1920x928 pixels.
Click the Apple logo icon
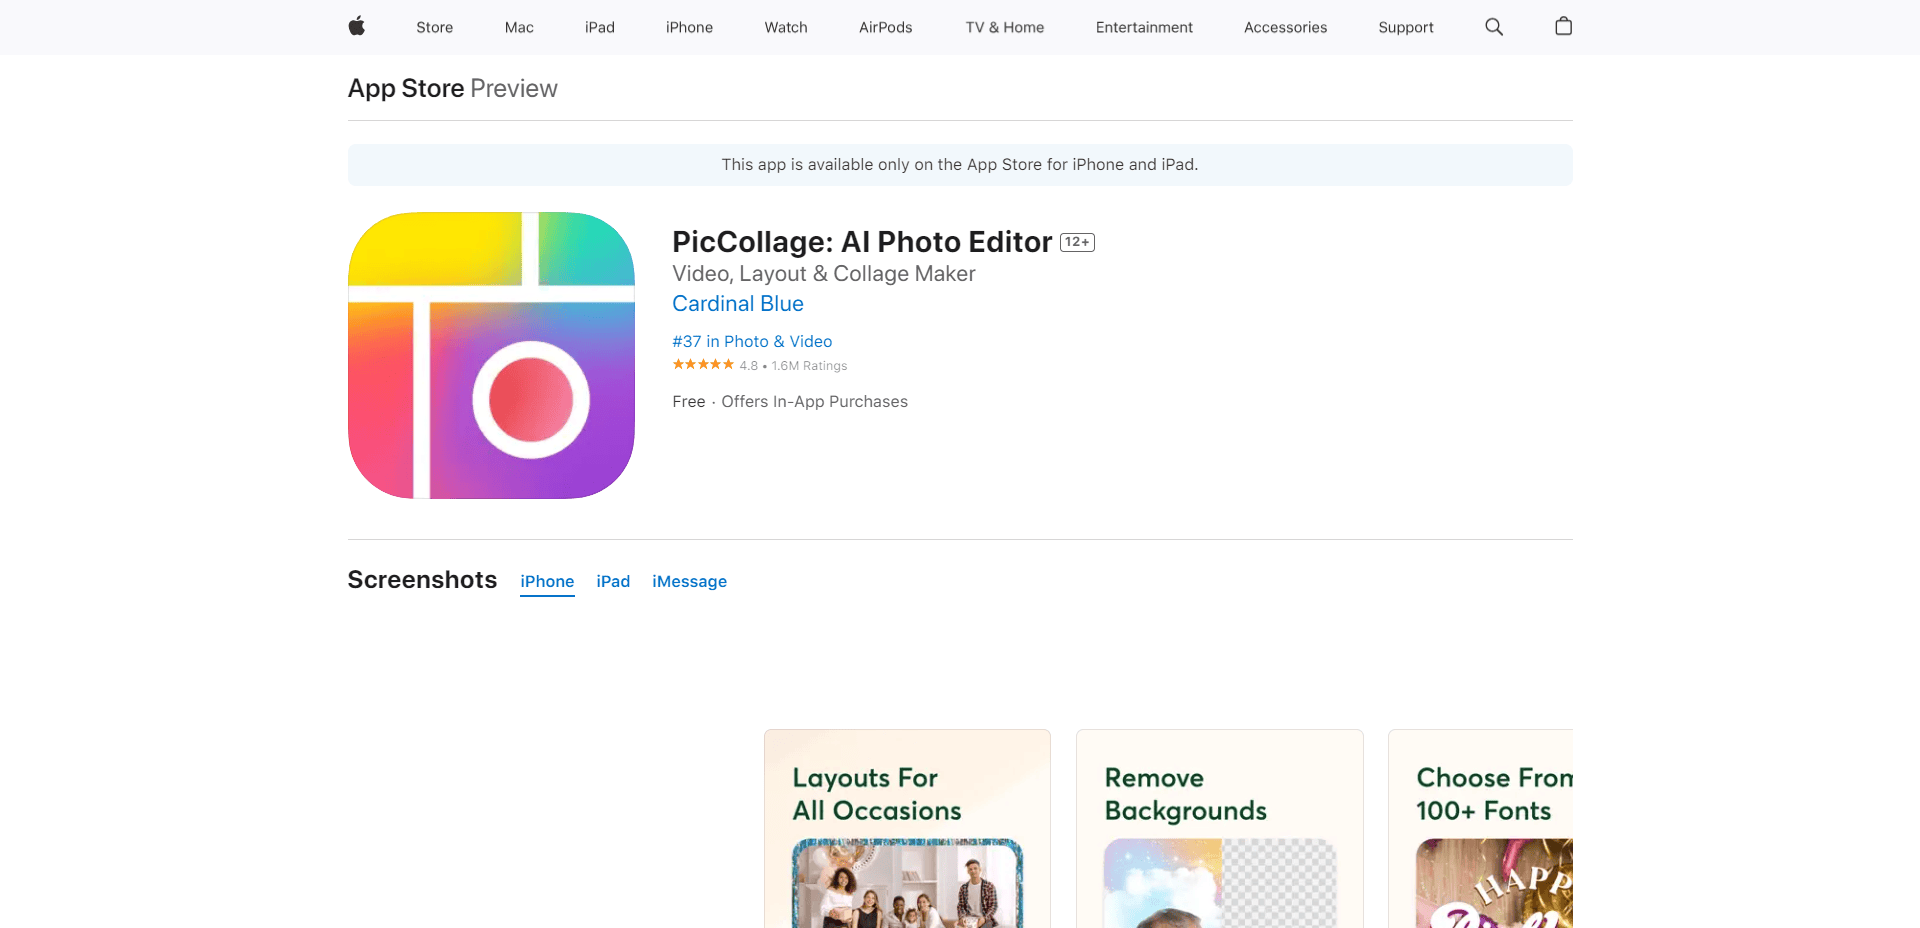pyautogui.click(x=357, y=27)
